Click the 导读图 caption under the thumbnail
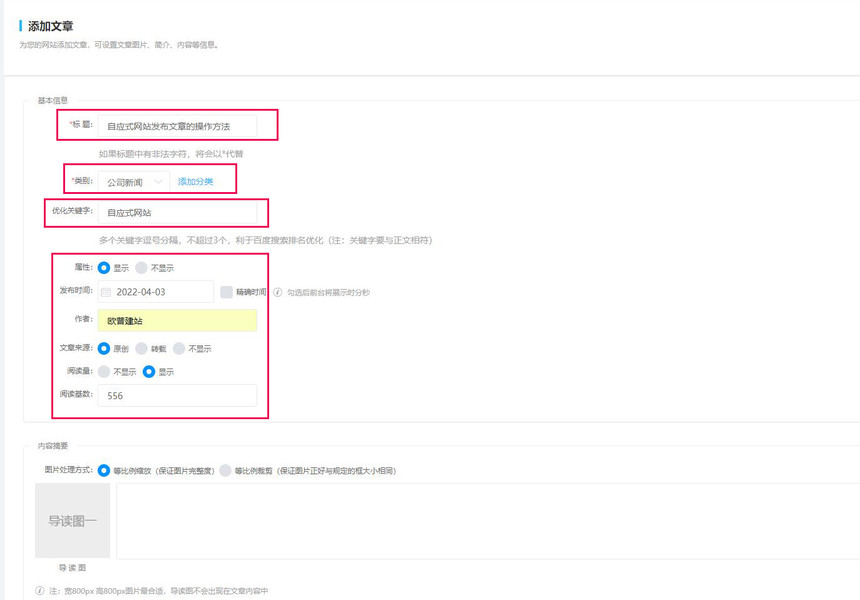The height and width of the screenshot is (600, 860). click(x=72, y=568)
